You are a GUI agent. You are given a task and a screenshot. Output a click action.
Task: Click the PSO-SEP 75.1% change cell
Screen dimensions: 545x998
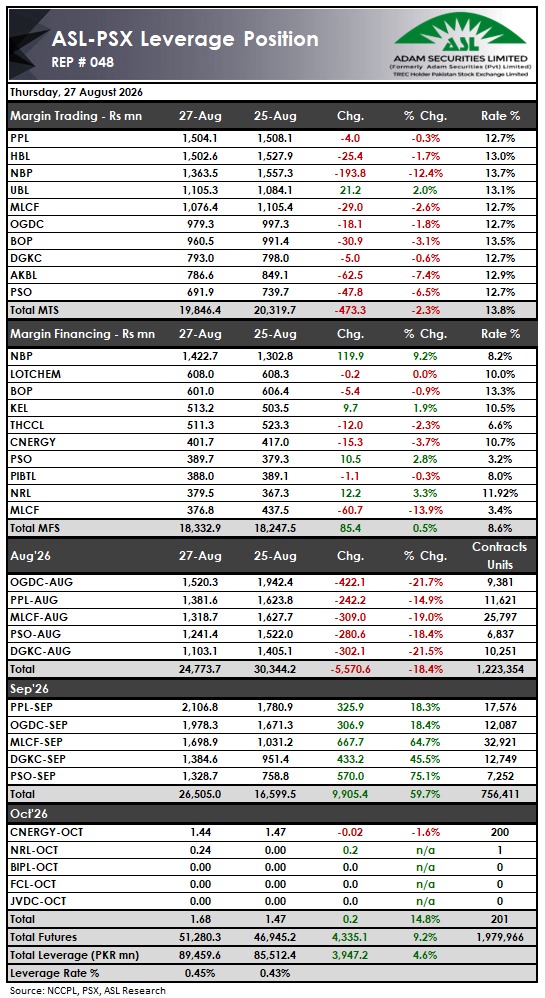tap(425, 777)
